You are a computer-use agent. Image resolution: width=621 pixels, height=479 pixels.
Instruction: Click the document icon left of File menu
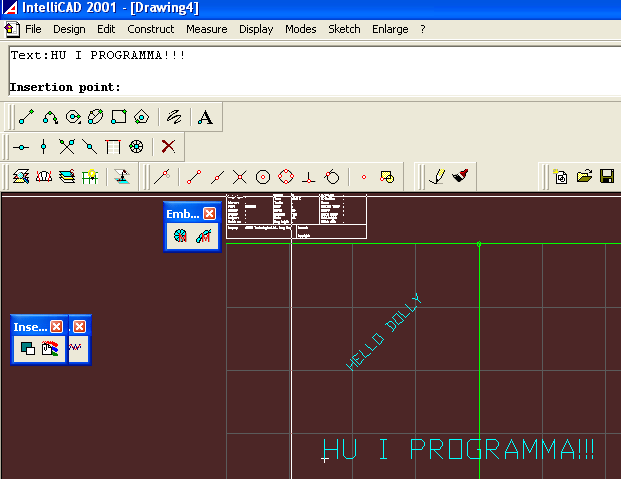(11, 30)
